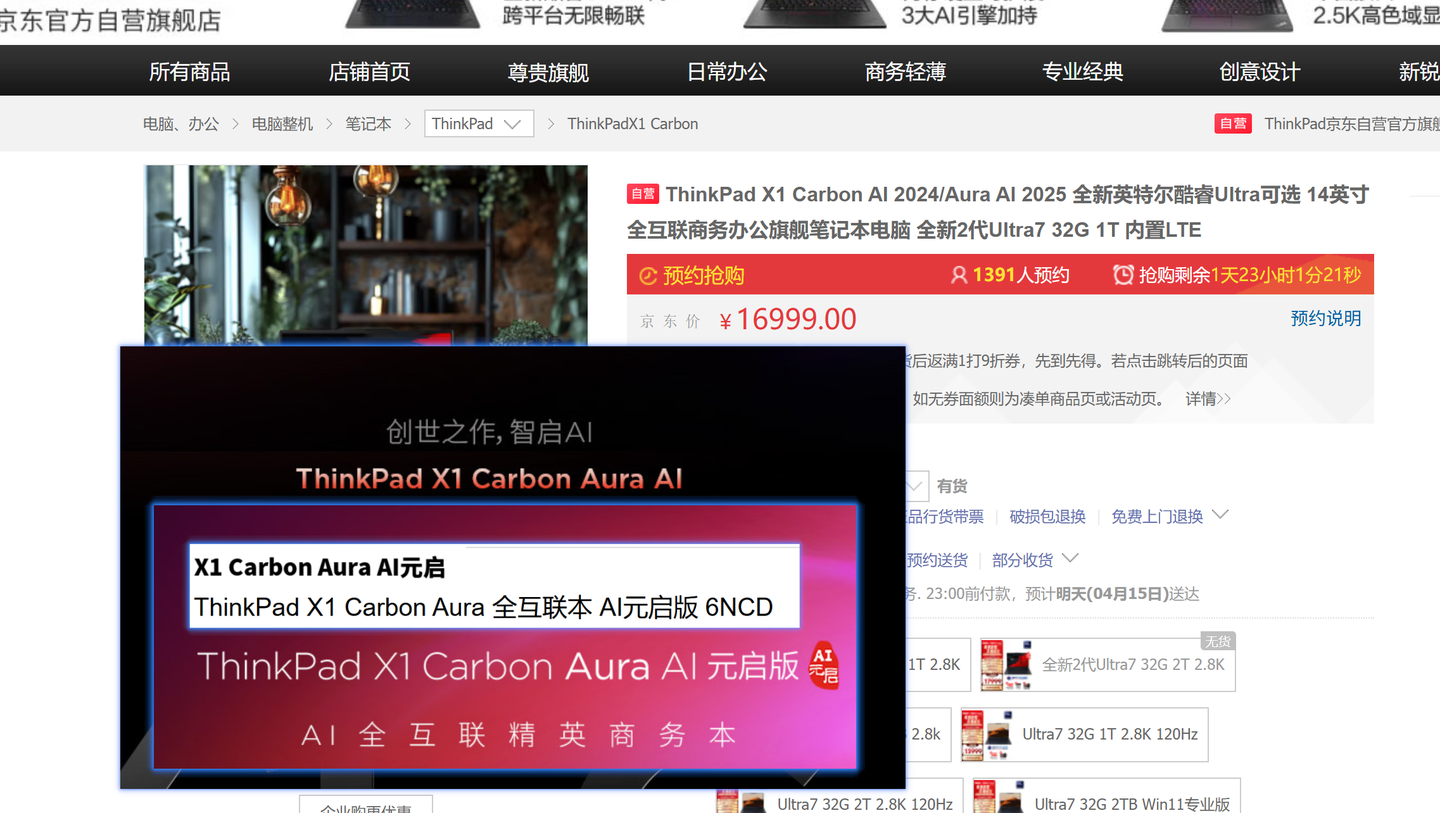Expand the chevron after 部分收货

point(1070,558)
